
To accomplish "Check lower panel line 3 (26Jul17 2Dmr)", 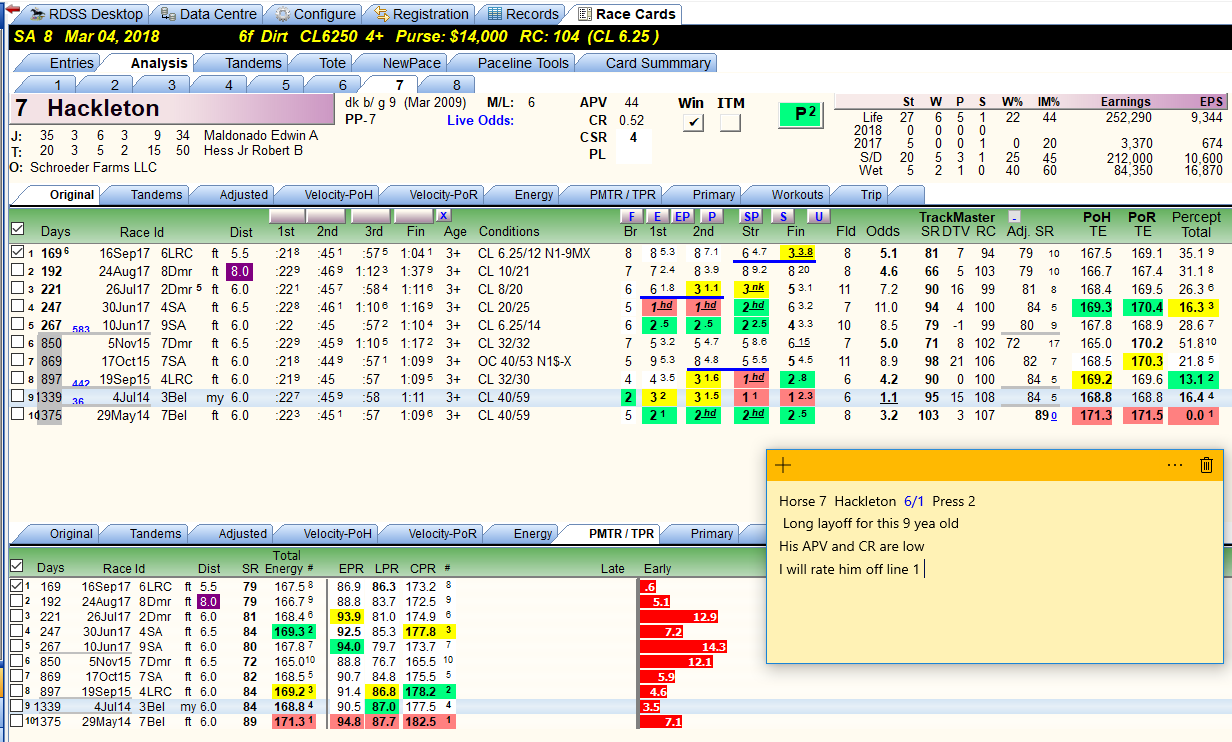I will pyautogui.click(x=17, y=617).
